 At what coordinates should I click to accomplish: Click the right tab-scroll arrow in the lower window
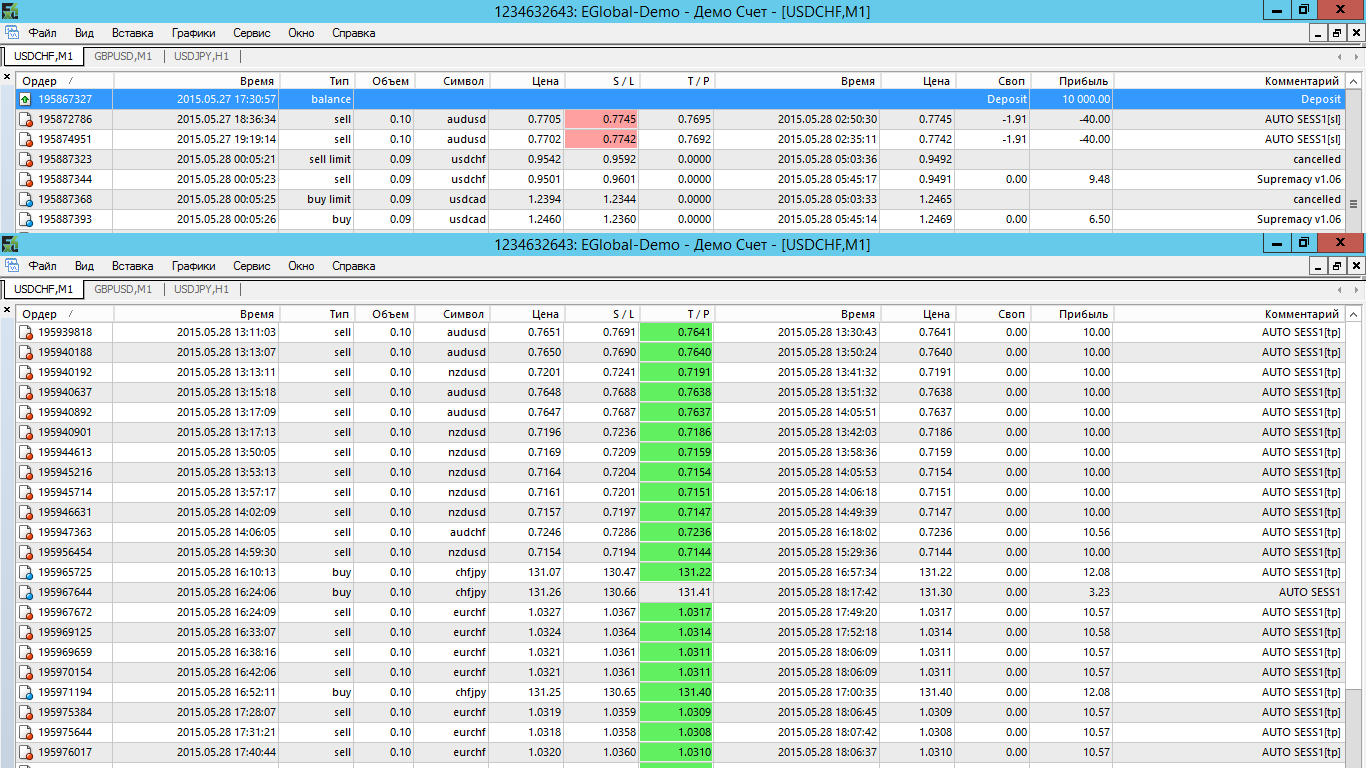(x=1356, y=289)
